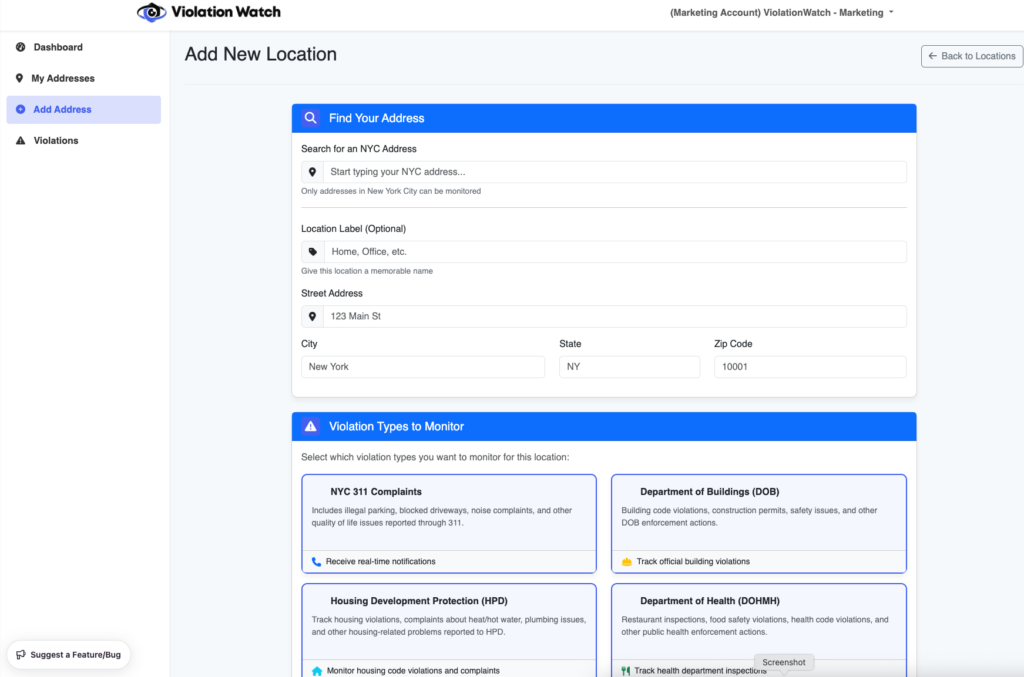The image size is (1024, 677).
Task: Click the warning icon in Violation Types header
Action: click(311, 426)
